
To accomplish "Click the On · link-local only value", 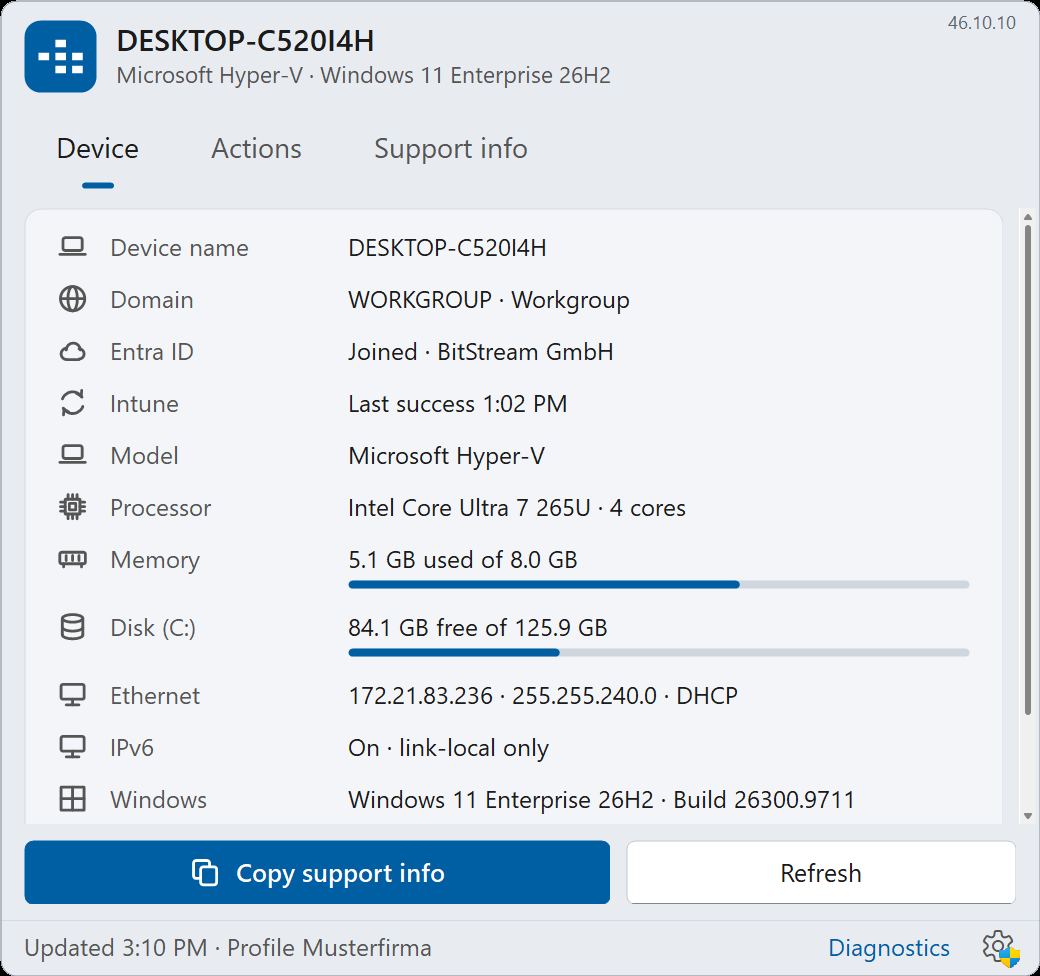I will tap(448, 748).
